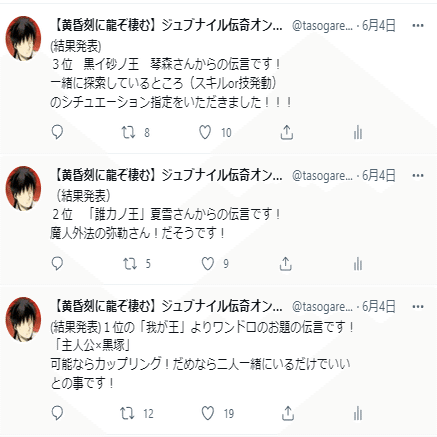Retweet the 魔人外法の弥勒さん tweet
437x437 pixels.
pyautogui.click(x=130, y=264)
